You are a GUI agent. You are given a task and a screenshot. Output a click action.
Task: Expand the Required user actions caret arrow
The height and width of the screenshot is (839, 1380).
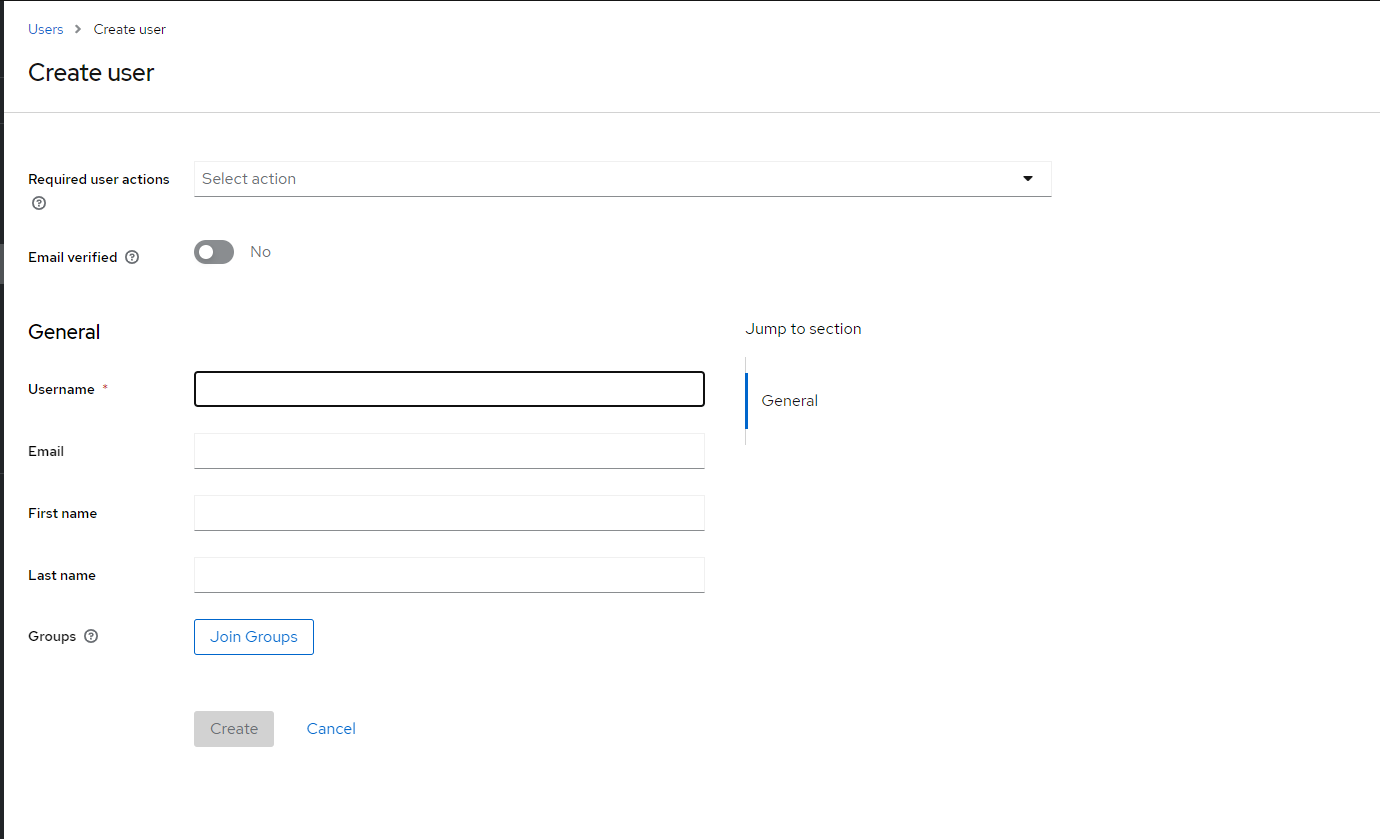(1027, 179)
